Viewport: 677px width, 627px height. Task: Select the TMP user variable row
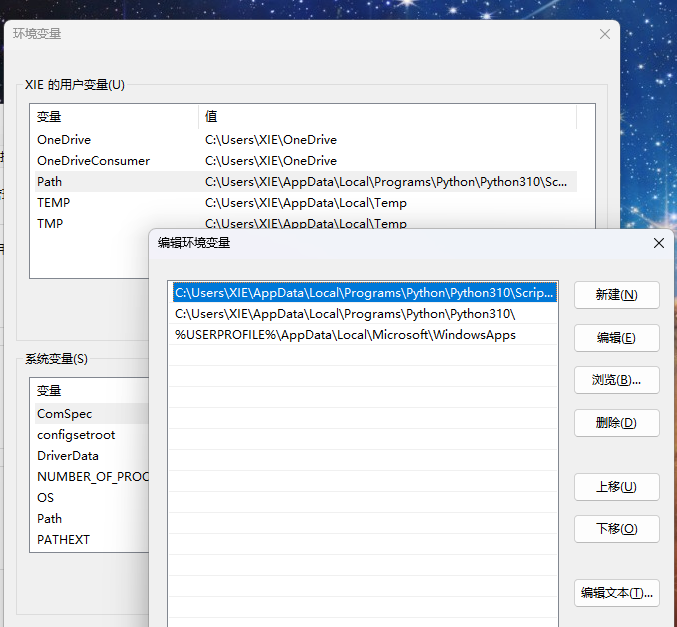306,223
